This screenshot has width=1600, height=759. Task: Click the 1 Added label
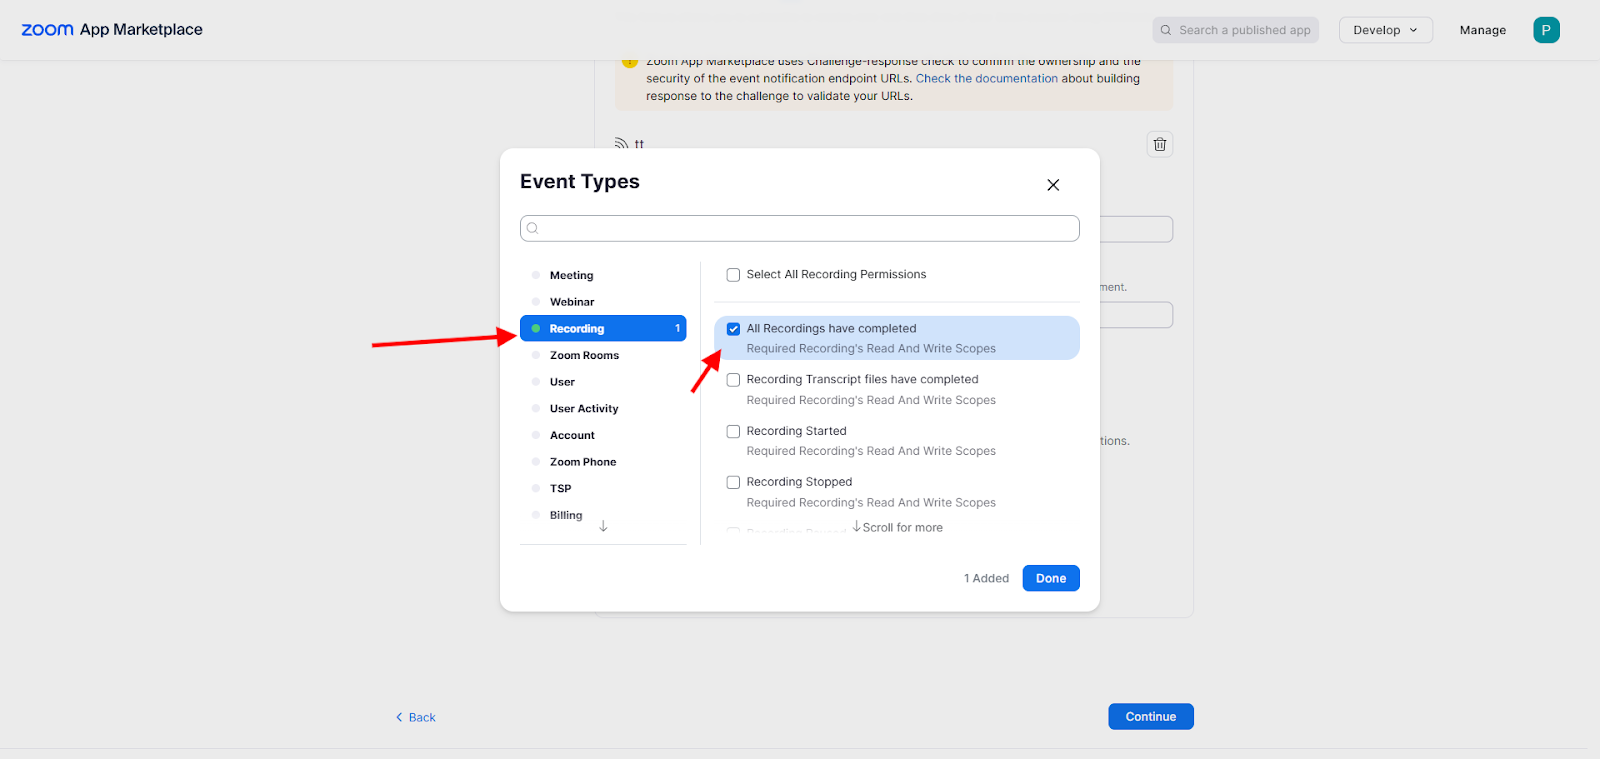(x=986, y=578)
